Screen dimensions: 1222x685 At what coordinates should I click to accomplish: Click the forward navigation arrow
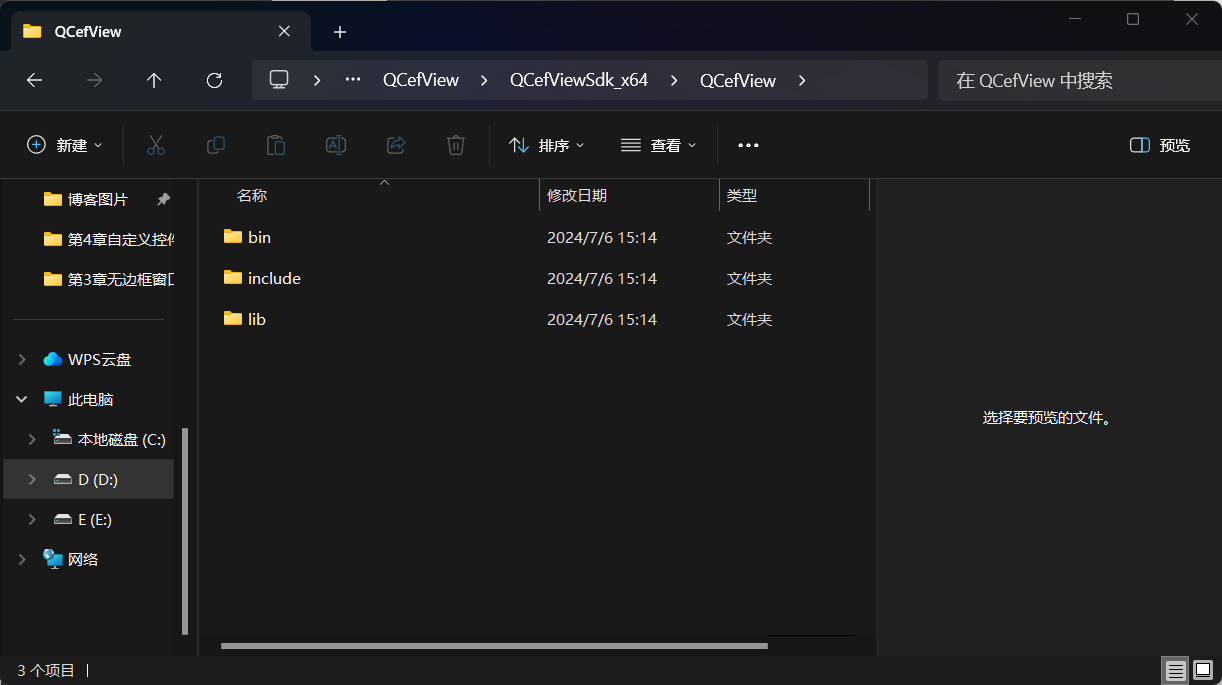(x=95, y=81)
